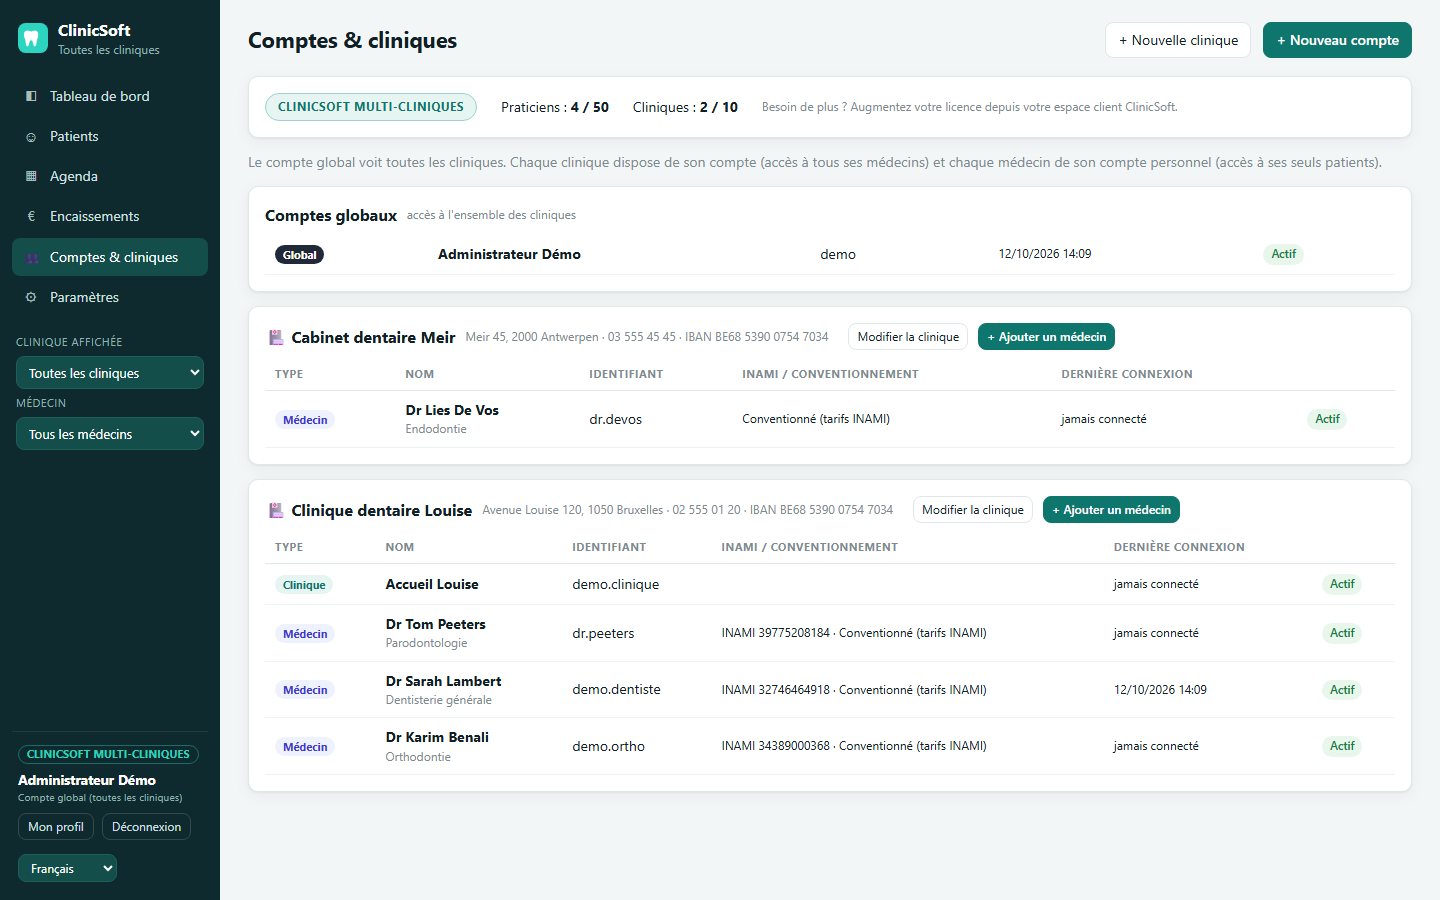Viewport: 1440px width, 900px height.
Task: Click the Agenda grid icon
Action: point(31,176)
